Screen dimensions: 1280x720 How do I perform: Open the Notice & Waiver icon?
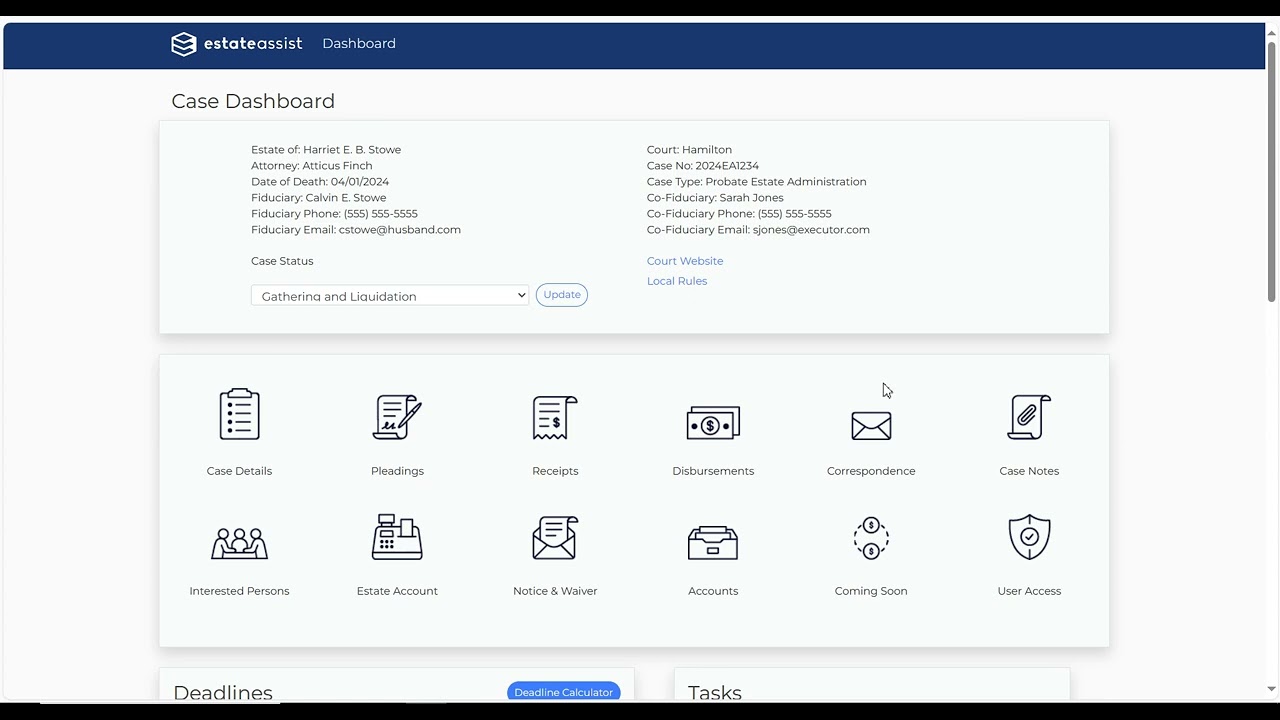click(555, 537)
